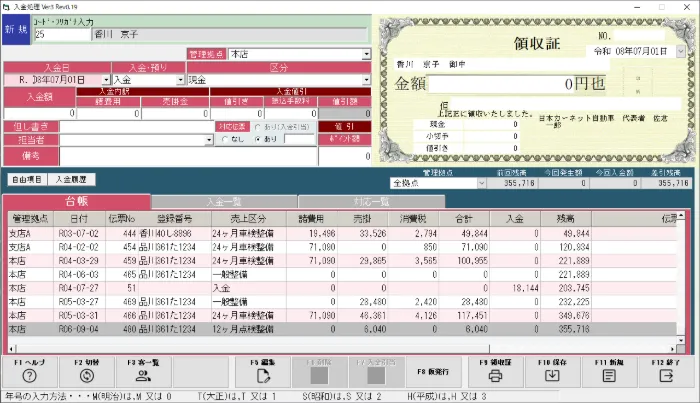Open F1 help icon

[29, 376]
